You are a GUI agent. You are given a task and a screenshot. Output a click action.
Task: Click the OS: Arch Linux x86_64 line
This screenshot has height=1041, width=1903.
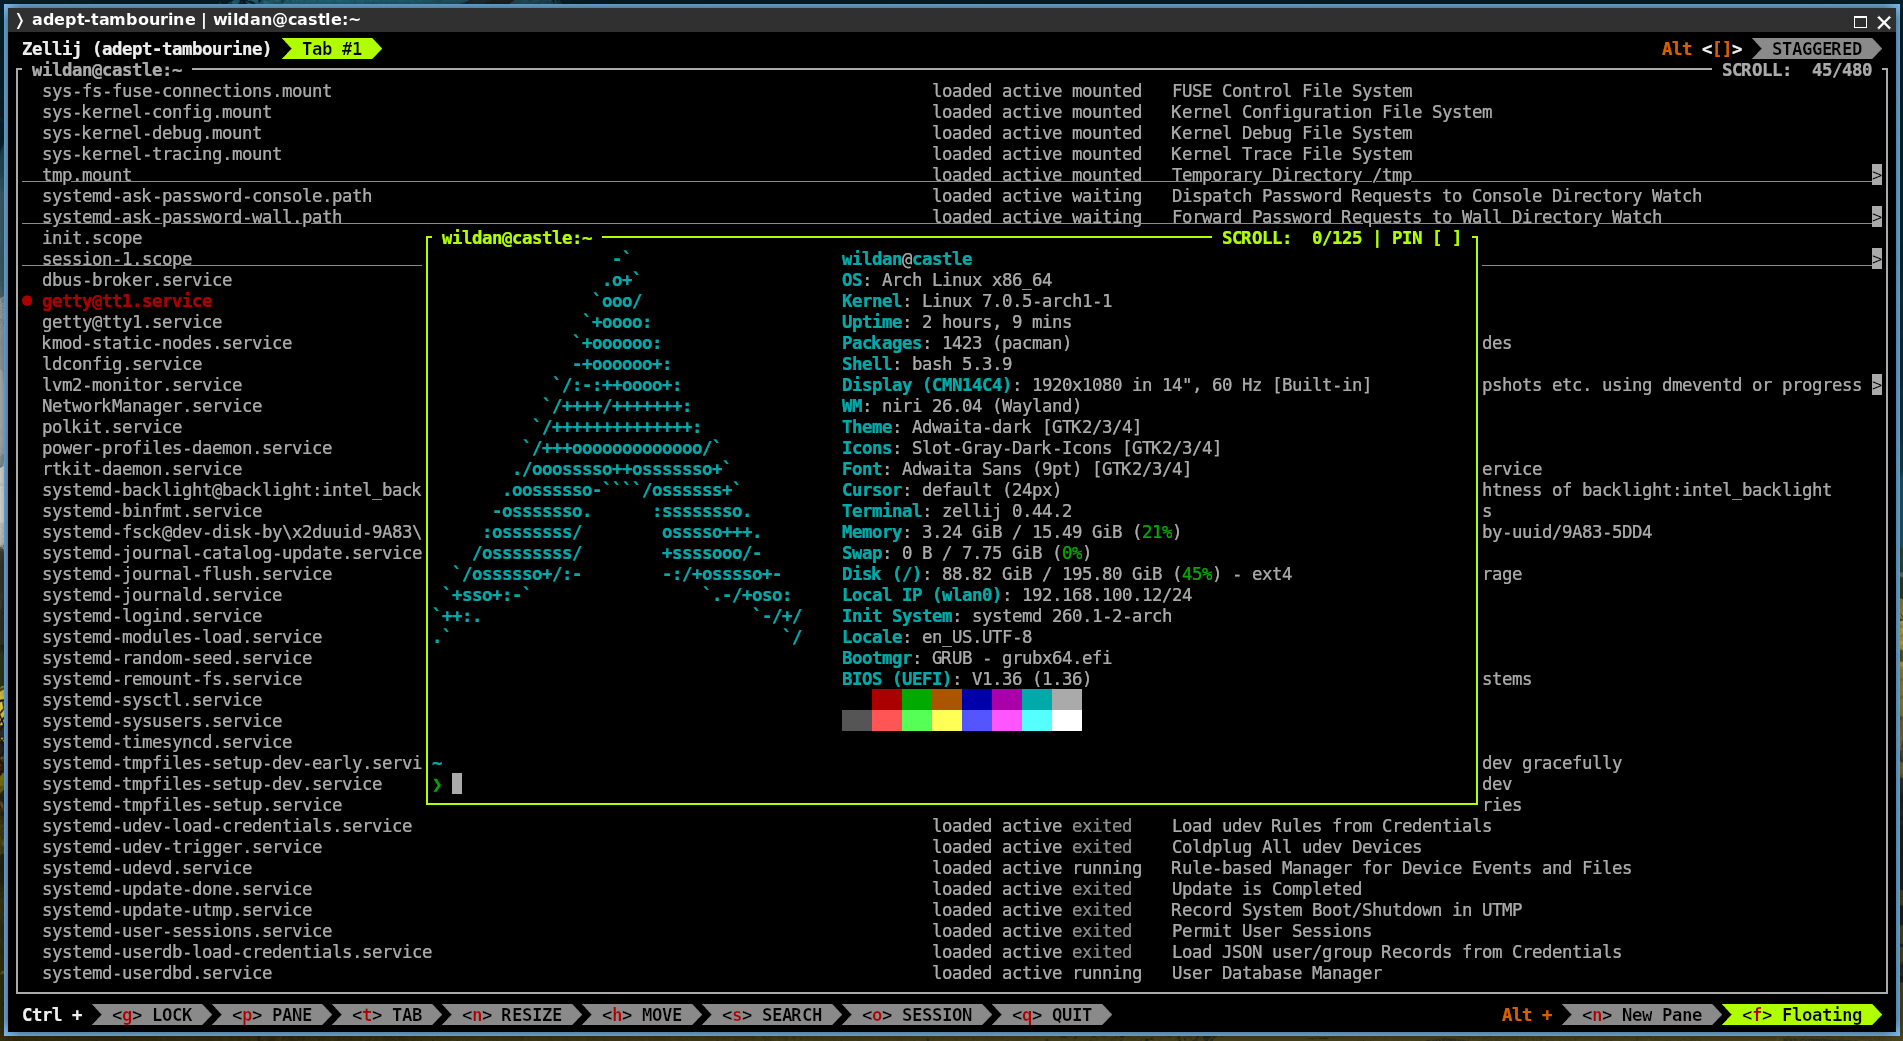click(947, 280)
